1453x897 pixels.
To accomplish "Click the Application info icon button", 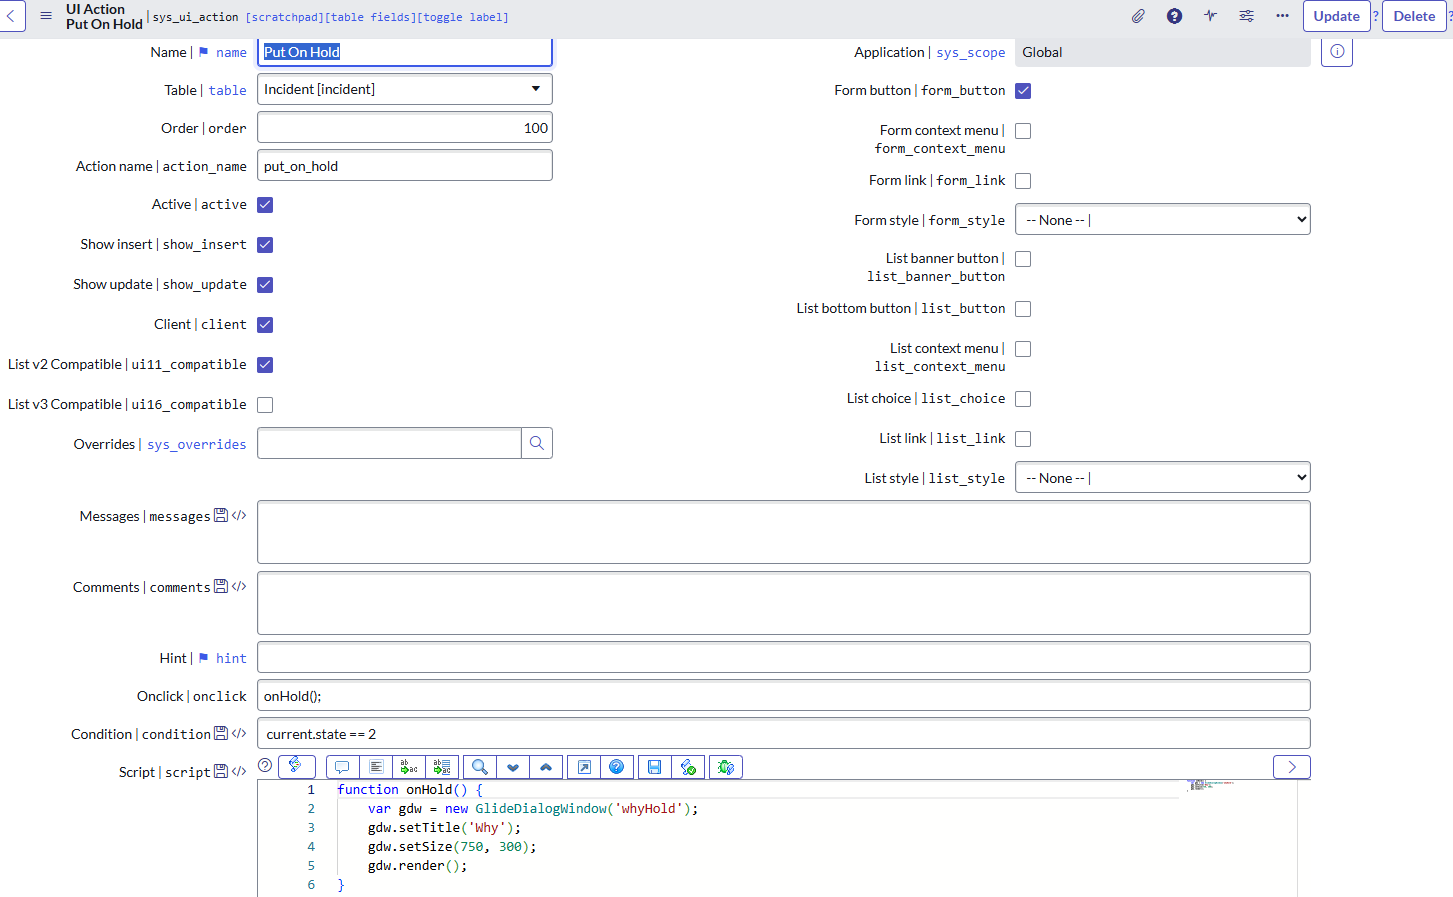I will point(1337,52).
